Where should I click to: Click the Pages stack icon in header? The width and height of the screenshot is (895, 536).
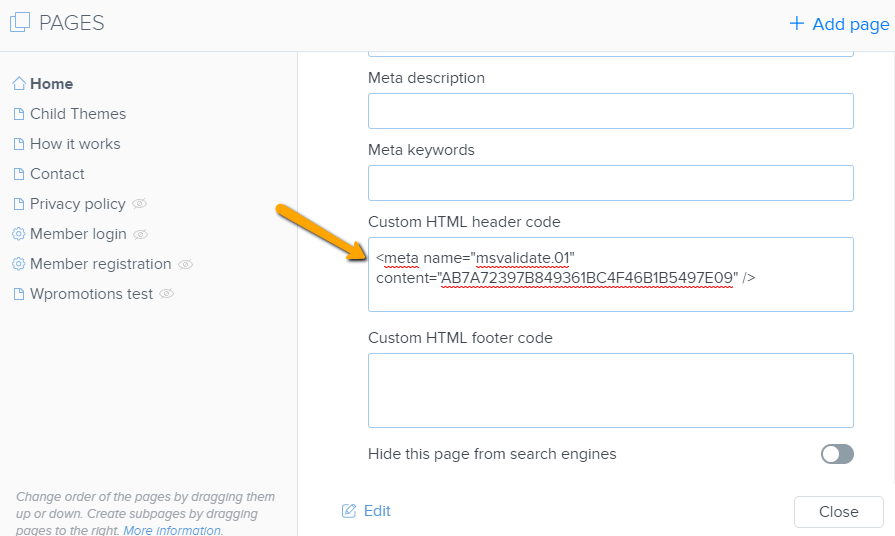(20, 22)
